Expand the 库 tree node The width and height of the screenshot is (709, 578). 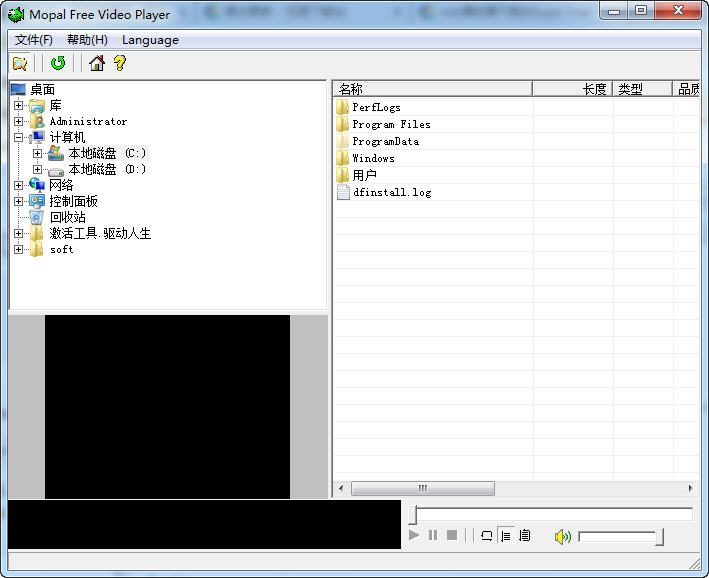point(18,105)
